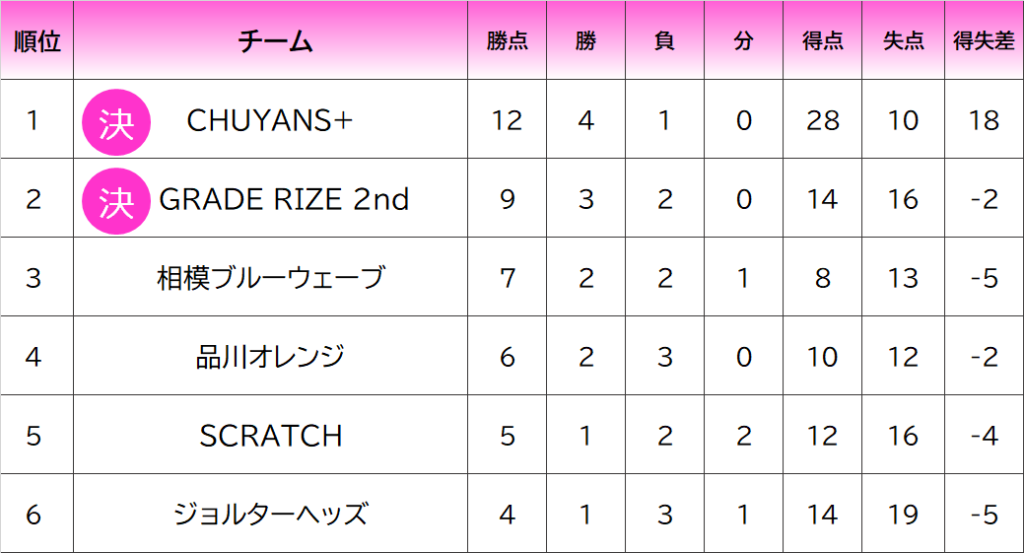Click CHUYANS+ goal difference 18
Screen dimensions: 1024x553
[x=984, y=120]
